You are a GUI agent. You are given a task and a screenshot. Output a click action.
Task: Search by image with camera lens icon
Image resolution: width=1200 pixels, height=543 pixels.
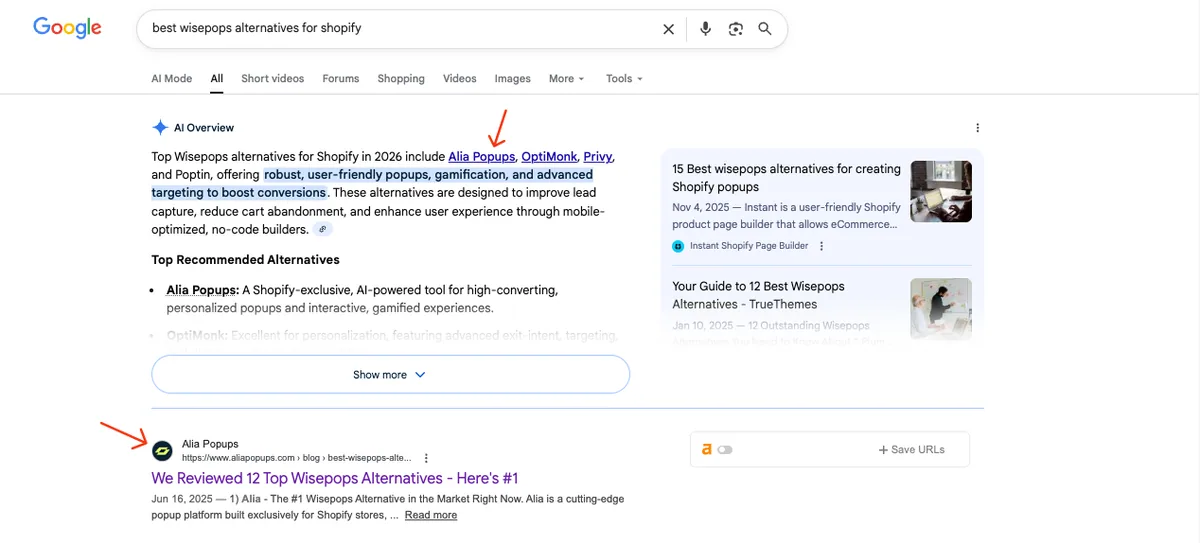point(736,29)
